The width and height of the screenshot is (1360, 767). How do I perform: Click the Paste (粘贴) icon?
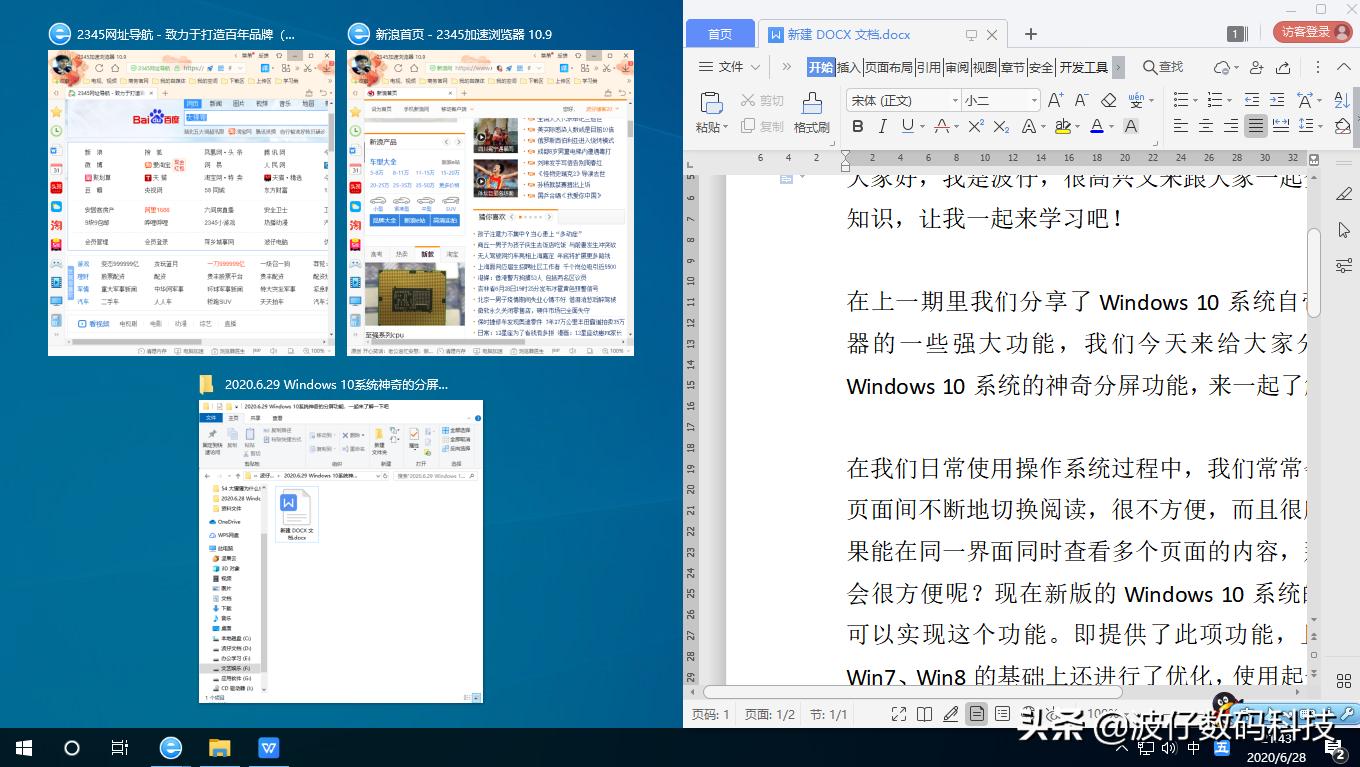point(712,103)
